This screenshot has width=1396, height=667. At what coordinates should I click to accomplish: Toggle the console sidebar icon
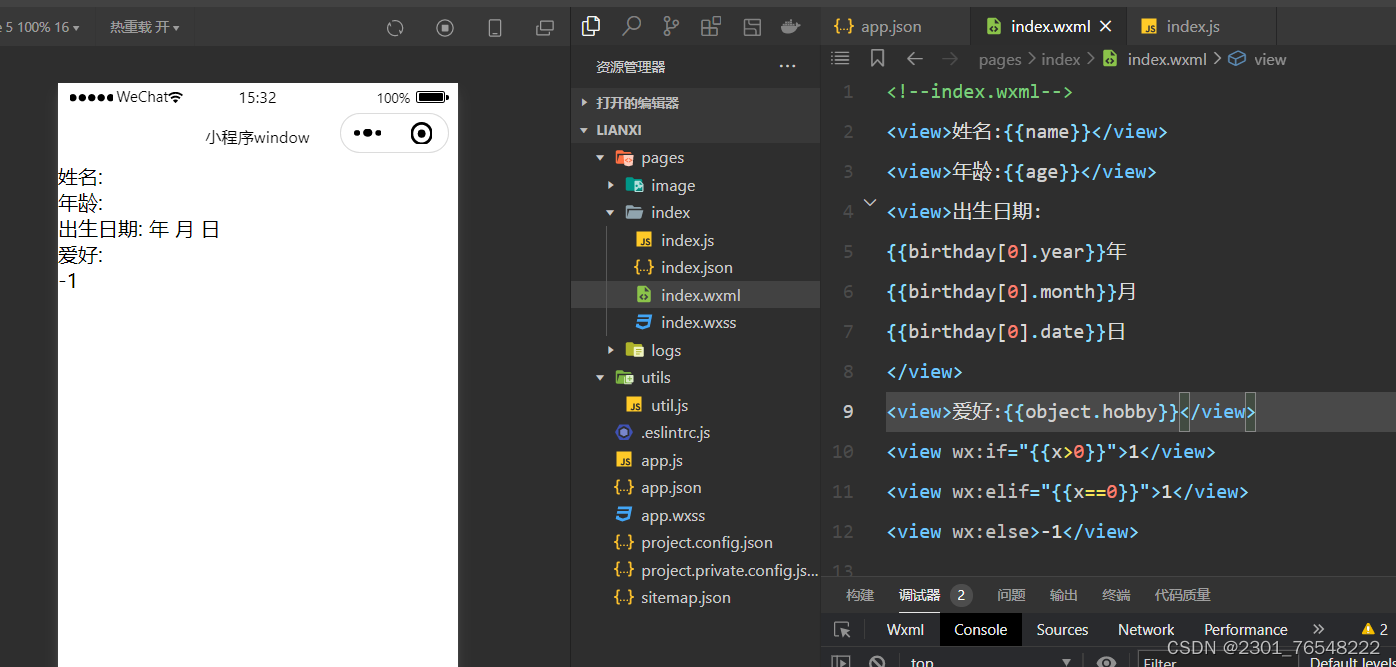(842, 662)
